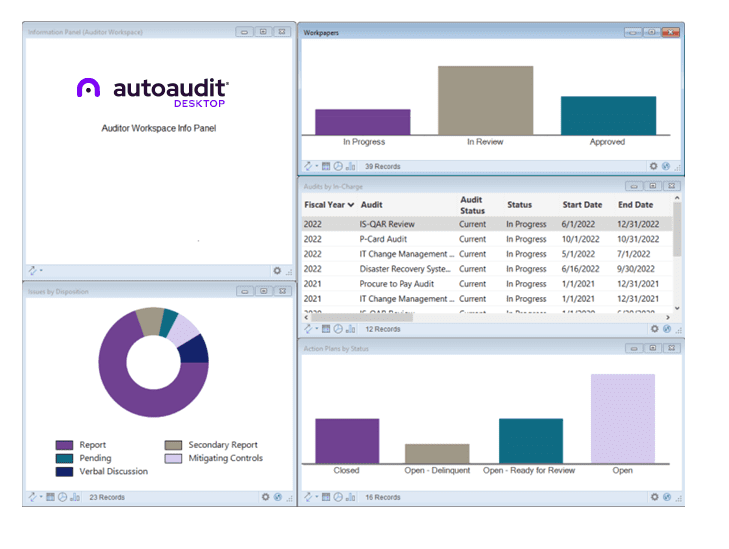Show Issues by Disposition as pie chart
Image resolution: width=729 pixels, height=549 pixels.
point(62,497)
